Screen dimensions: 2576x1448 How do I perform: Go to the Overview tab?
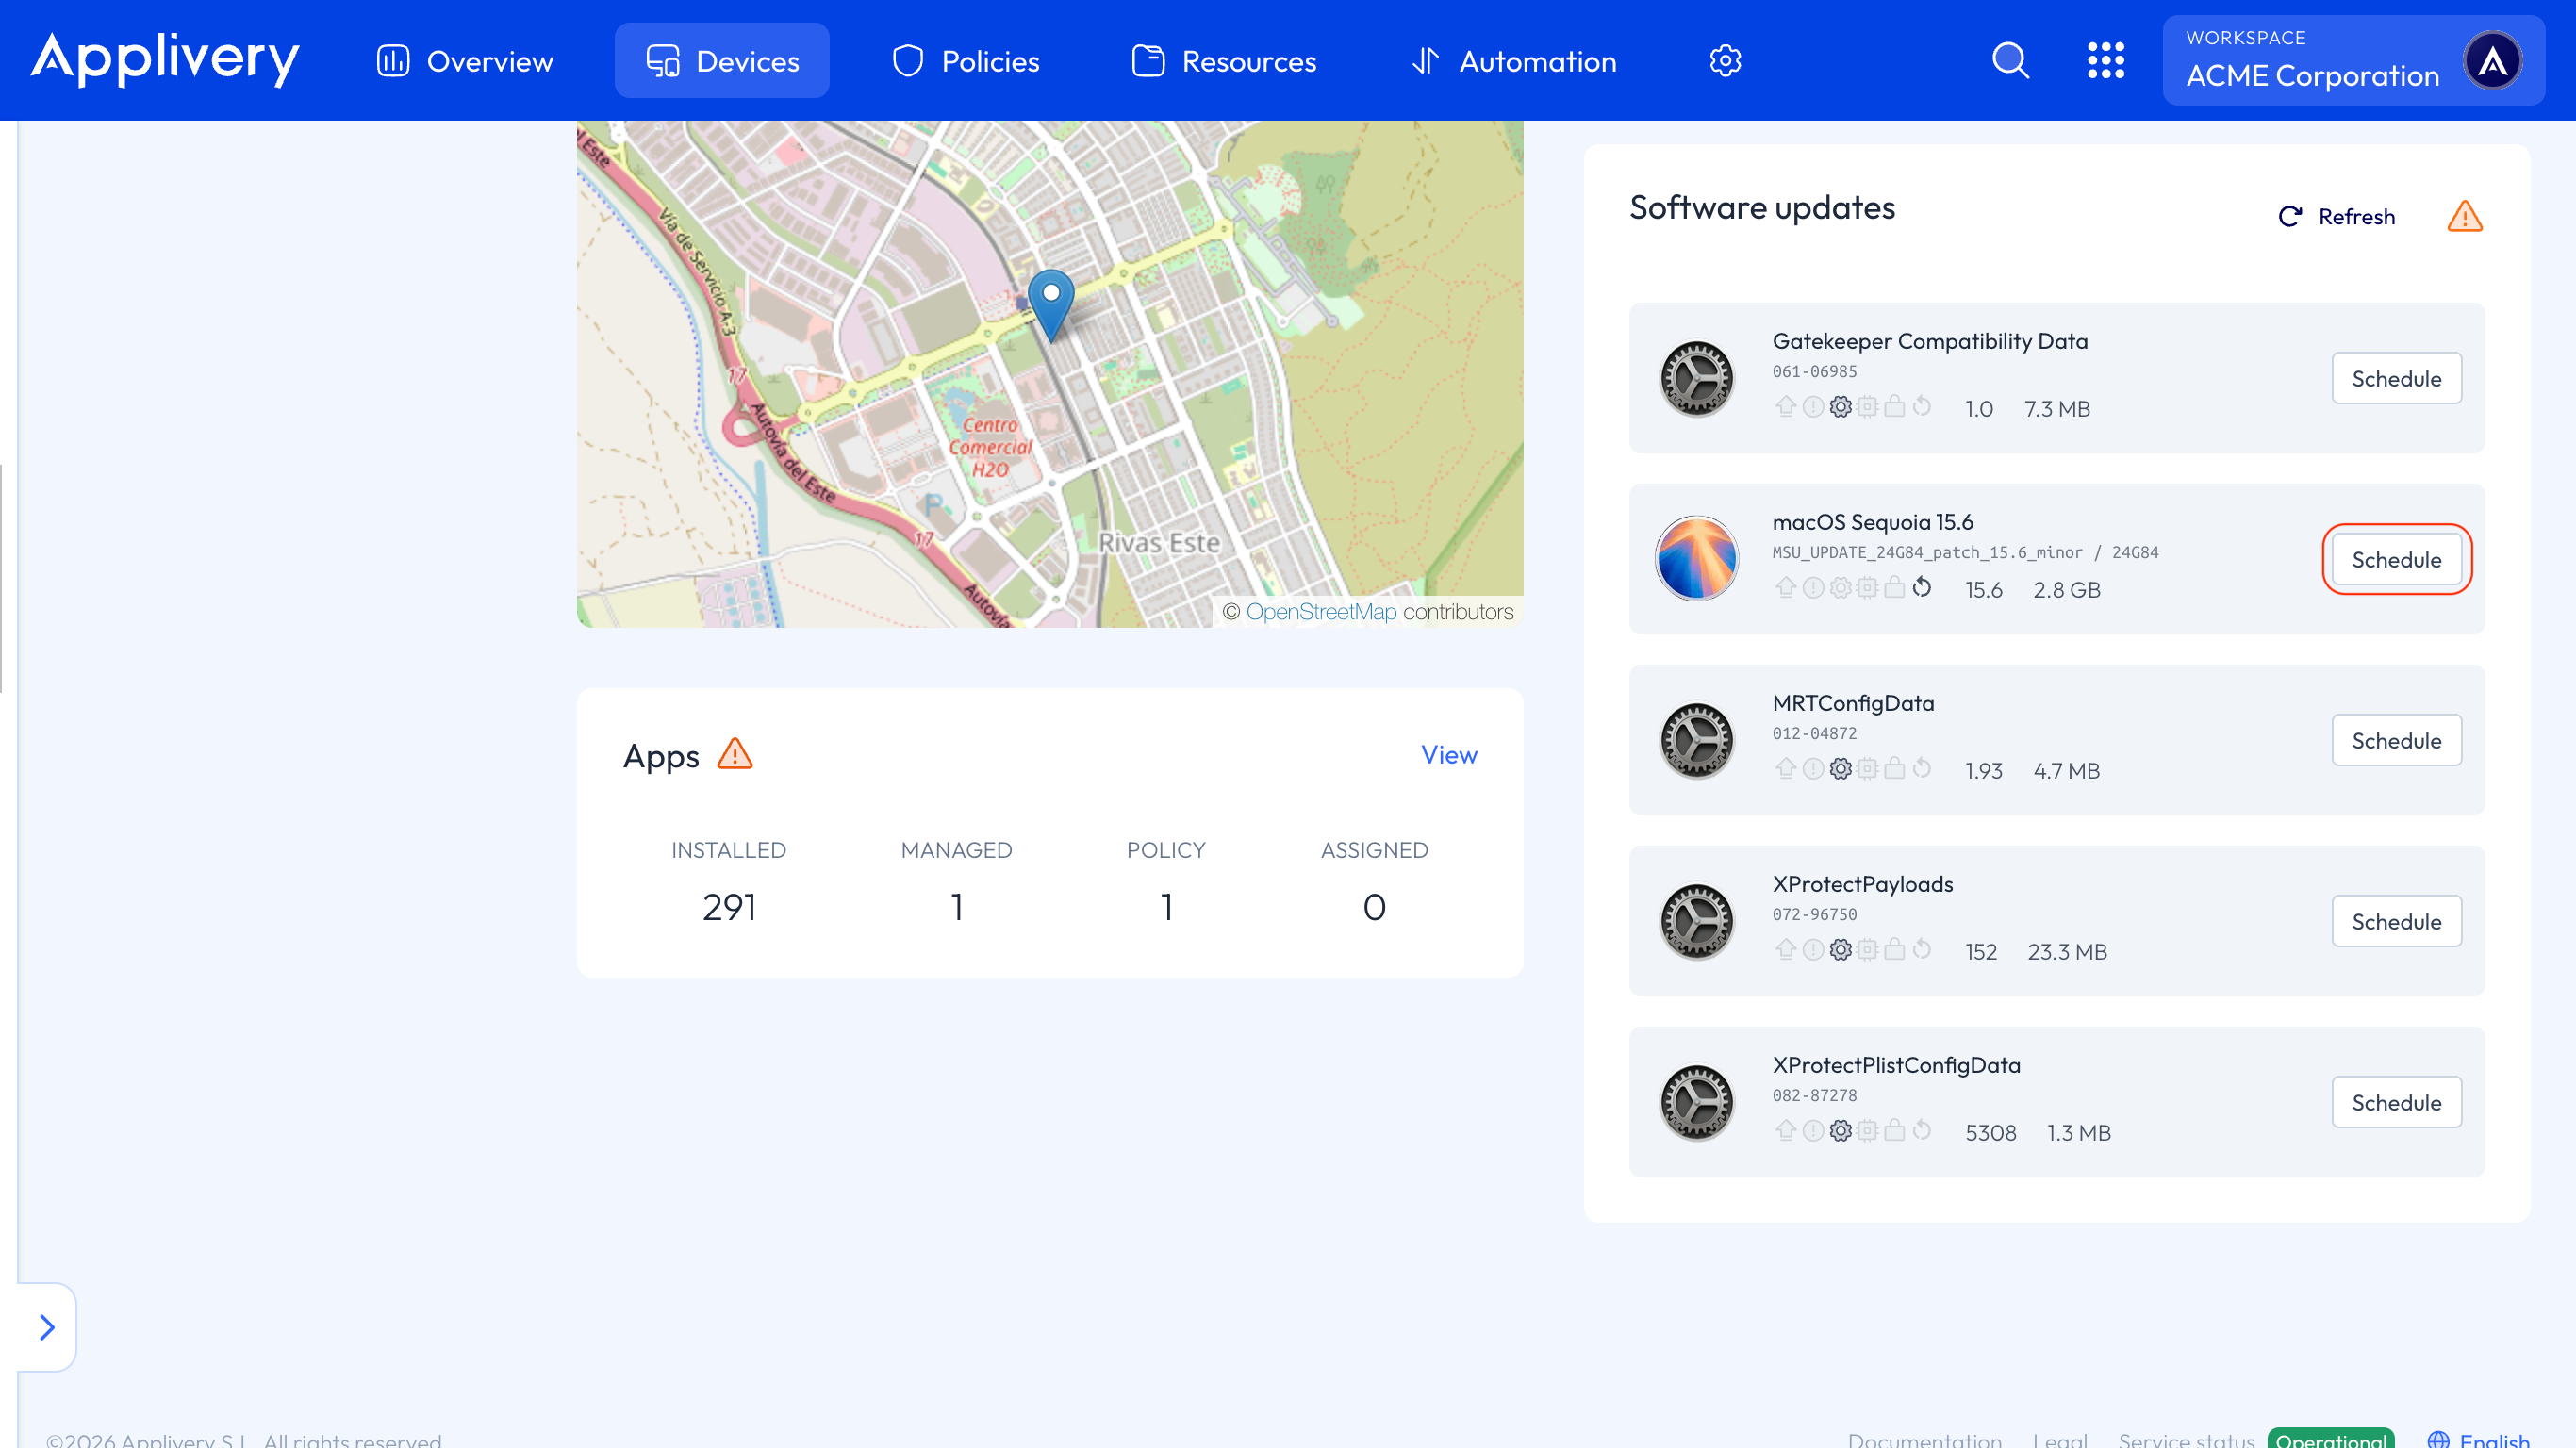tap(465, 61)
